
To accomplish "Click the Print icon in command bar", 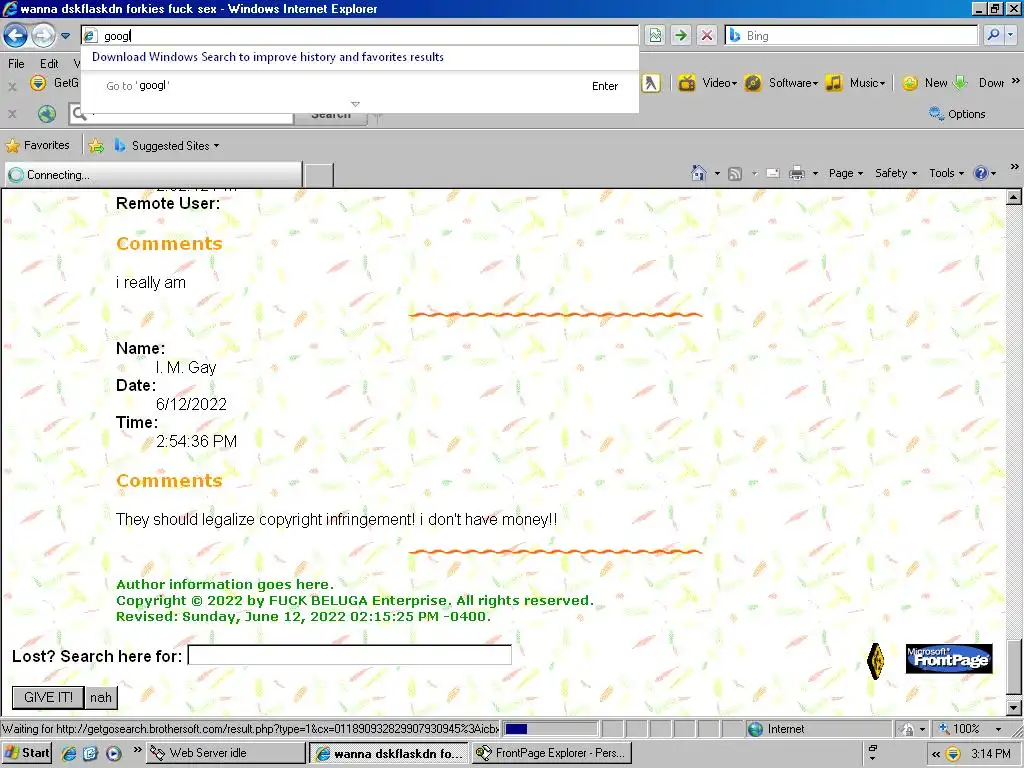I will tap(796, 173).
